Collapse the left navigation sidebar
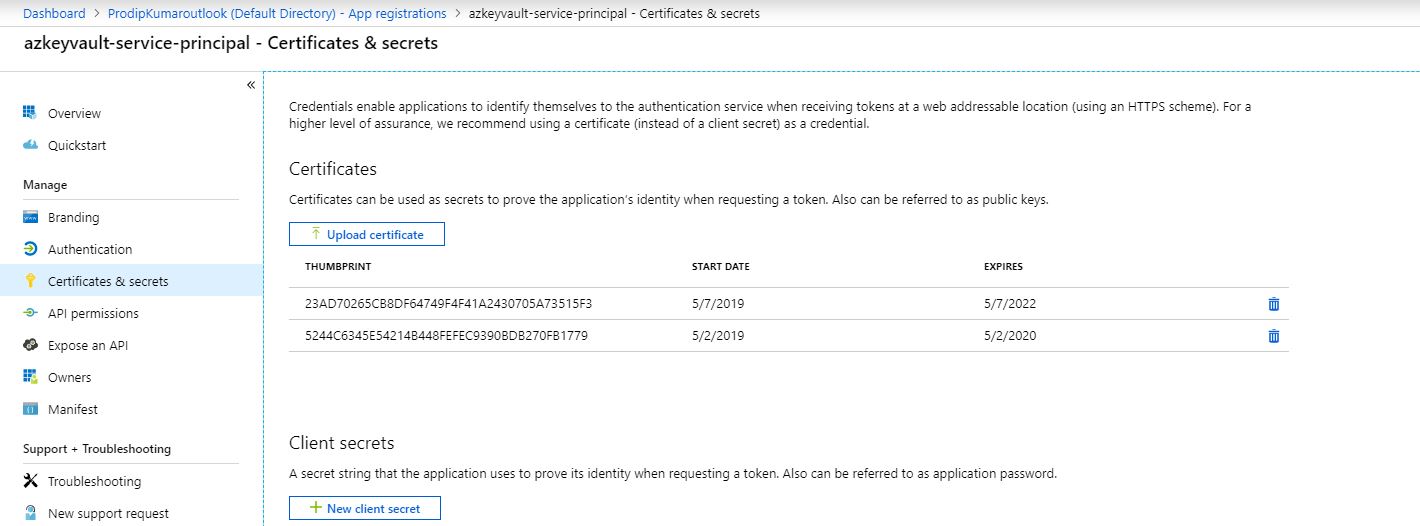Viewport: 1420px width, 526px height. [251, 85]
